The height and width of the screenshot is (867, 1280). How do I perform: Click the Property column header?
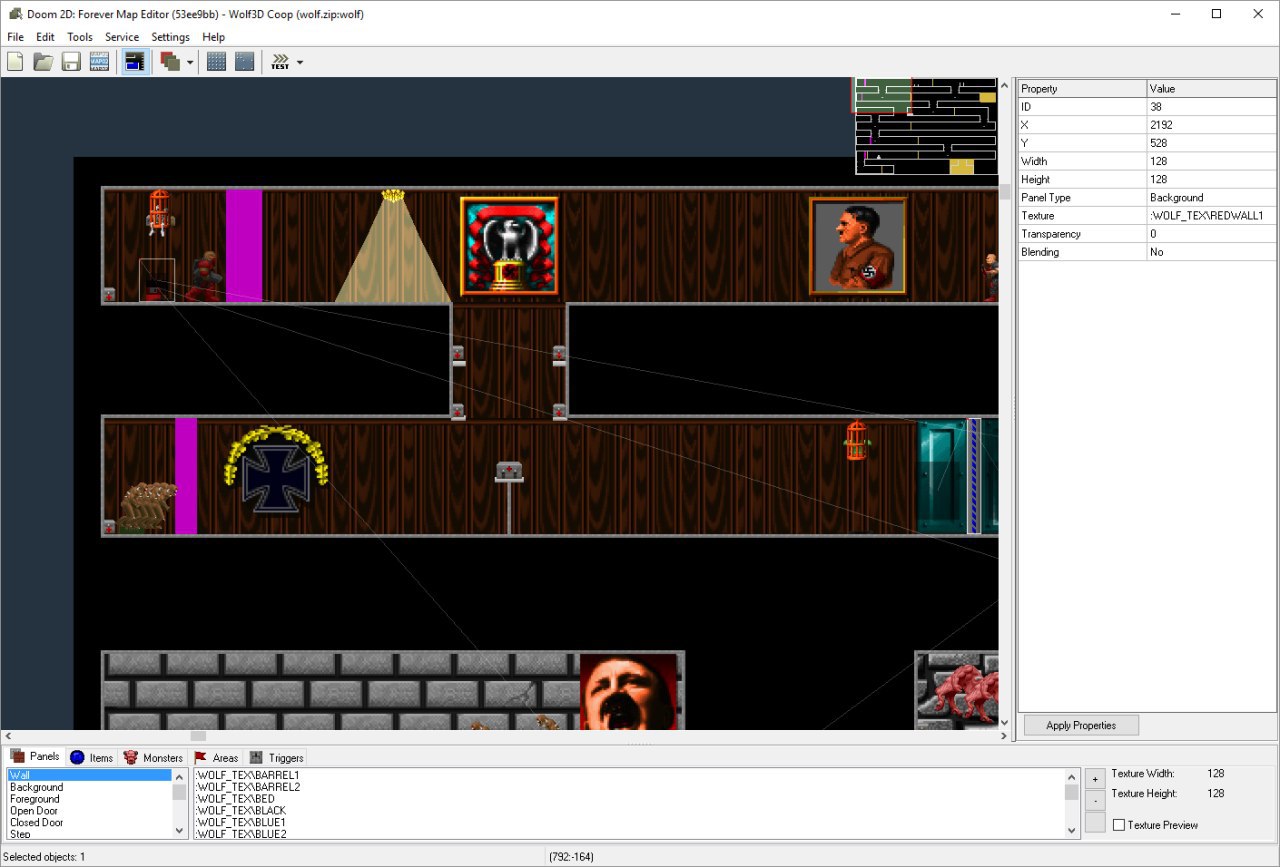pos(1082,89)
